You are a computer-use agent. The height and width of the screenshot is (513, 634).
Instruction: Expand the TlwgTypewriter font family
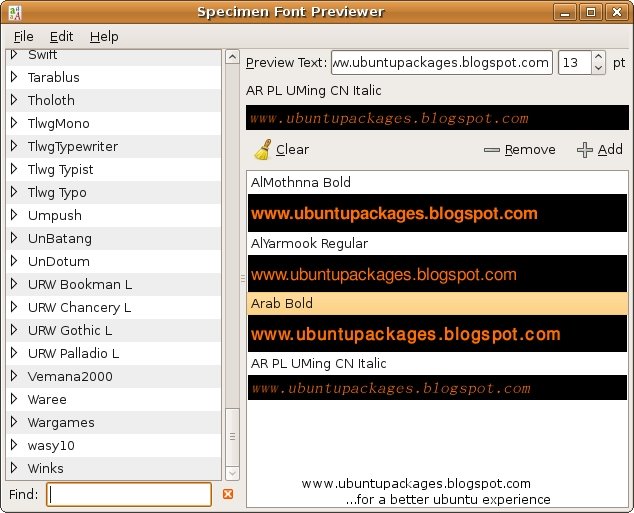pyautogui.click(x=14, y=146)
